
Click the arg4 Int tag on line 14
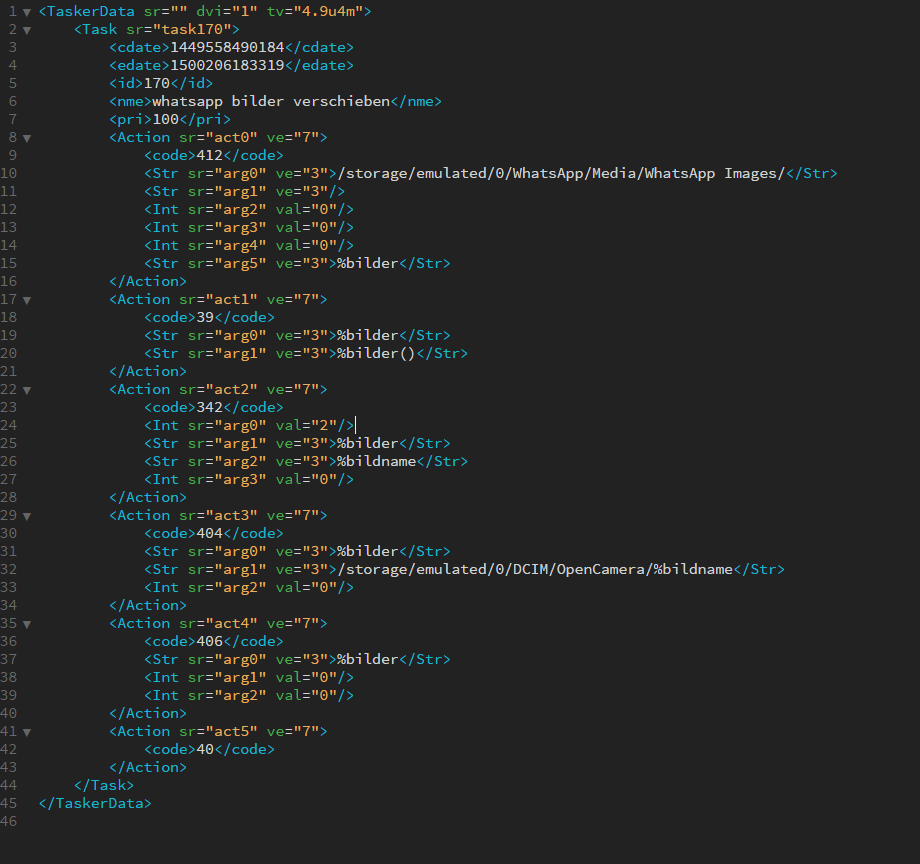click(249, 245)
